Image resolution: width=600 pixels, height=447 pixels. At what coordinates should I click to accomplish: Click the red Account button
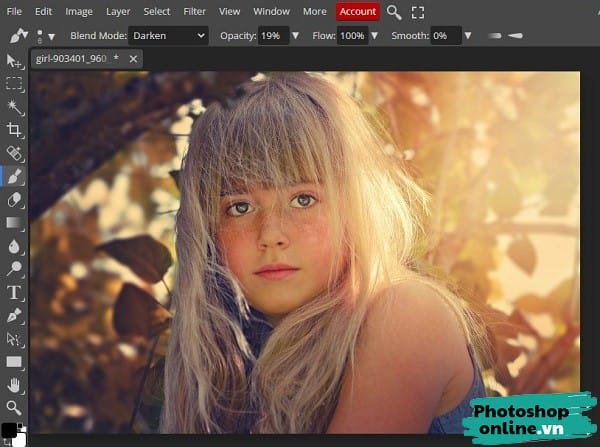pos(357,12)
